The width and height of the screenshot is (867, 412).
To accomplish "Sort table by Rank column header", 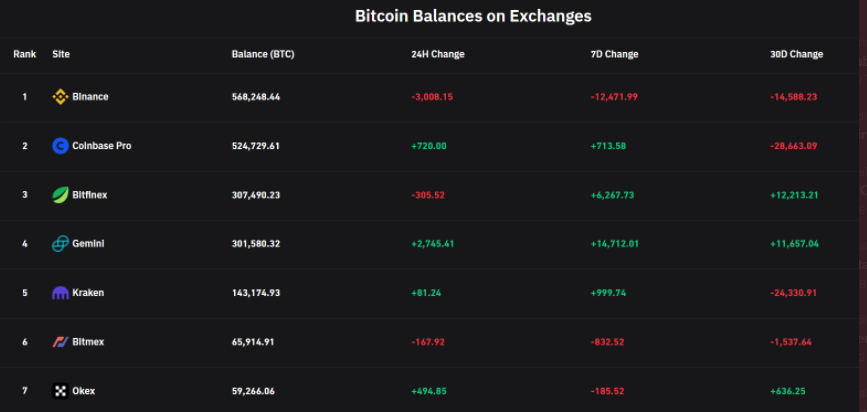I will tap(25, 54).
